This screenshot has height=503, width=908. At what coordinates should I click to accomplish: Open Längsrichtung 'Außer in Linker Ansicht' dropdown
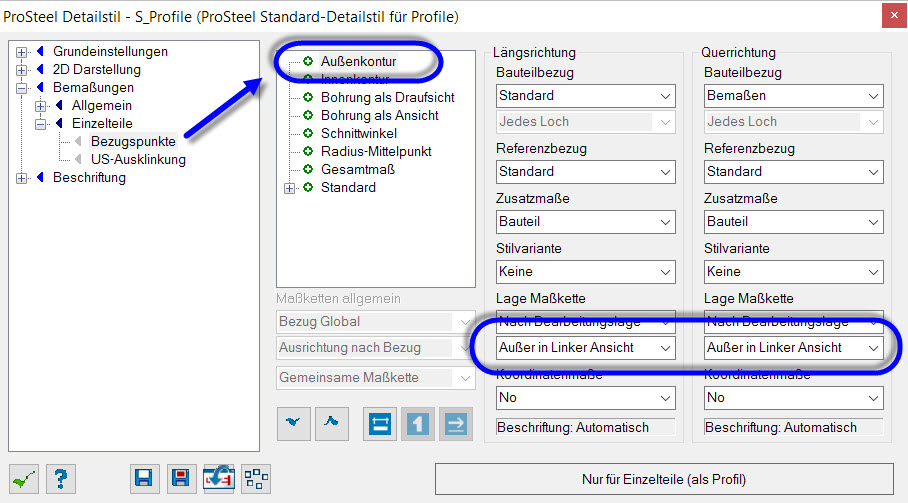click(x=585, y=348)
